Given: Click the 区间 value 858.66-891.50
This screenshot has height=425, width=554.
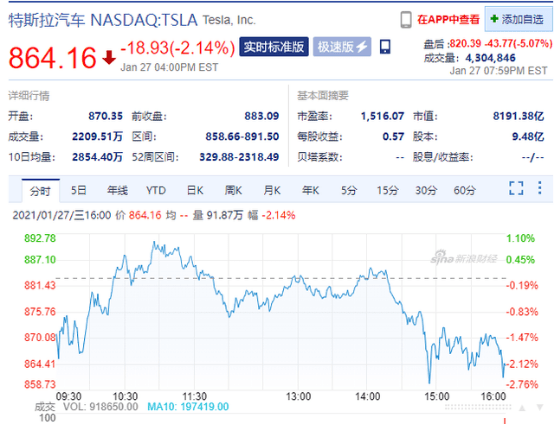Looking at the screenshot, I should click(242, 136).
